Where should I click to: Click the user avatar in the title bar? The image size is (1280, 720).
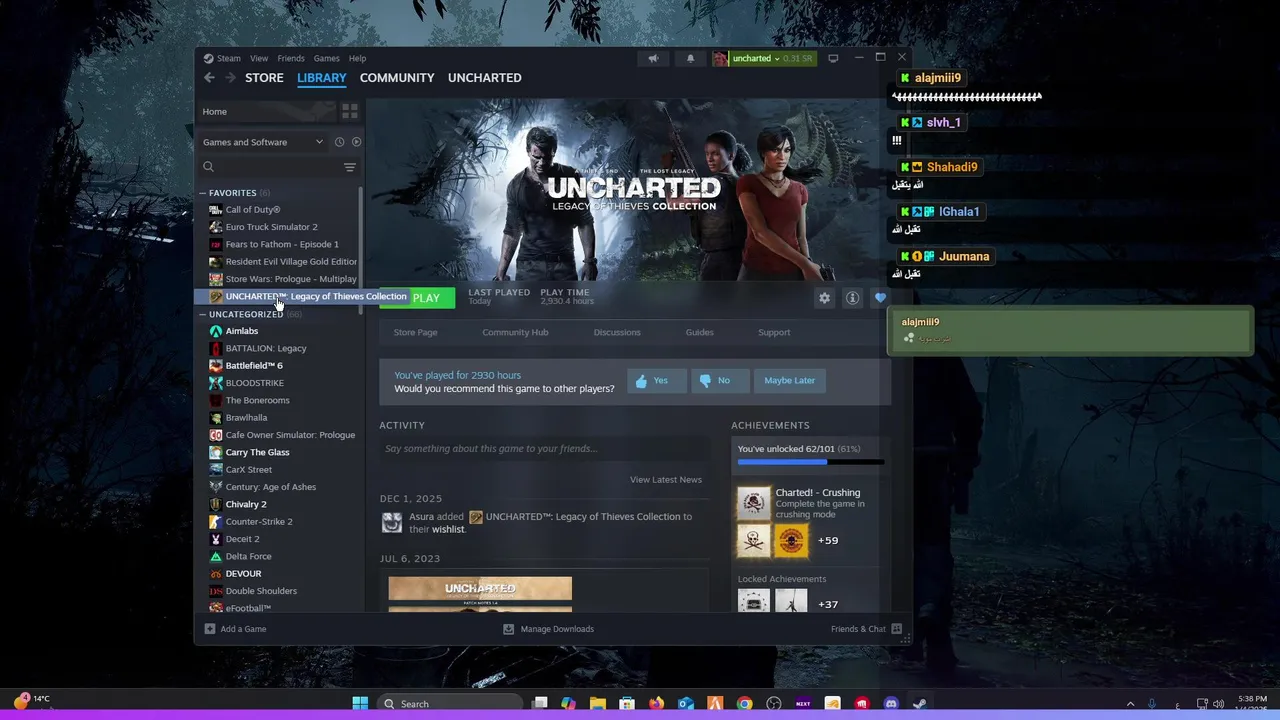point(720,58)
